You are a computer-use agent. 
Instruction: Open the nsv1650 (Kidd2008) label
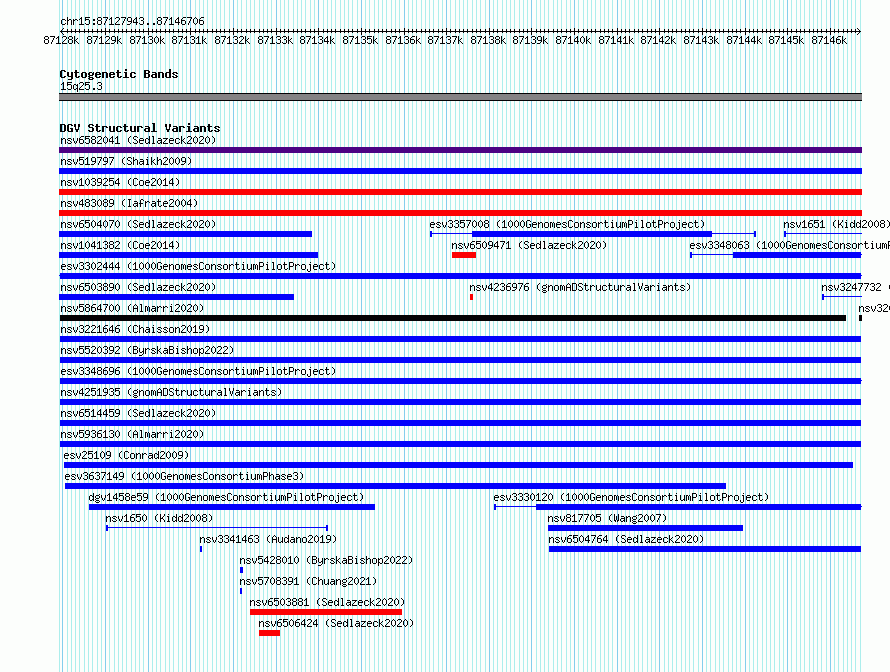pyautogui.click(x=159, y=518)
